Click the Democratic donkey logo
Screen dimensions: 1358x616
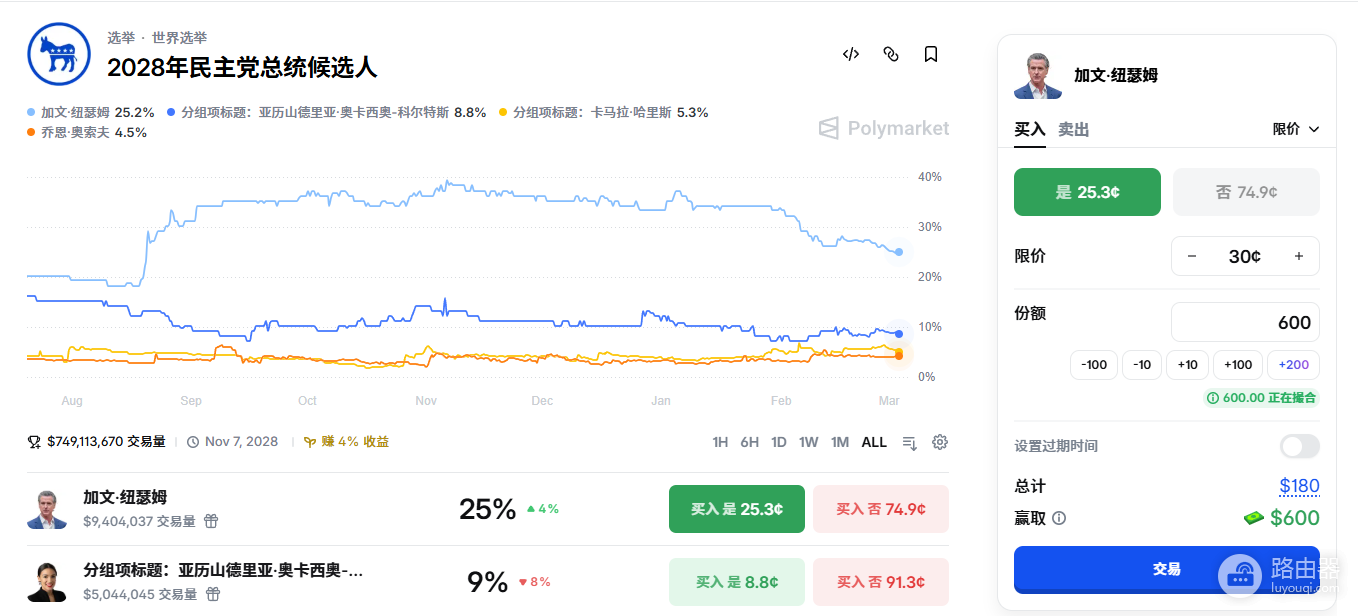click(59, 54)
